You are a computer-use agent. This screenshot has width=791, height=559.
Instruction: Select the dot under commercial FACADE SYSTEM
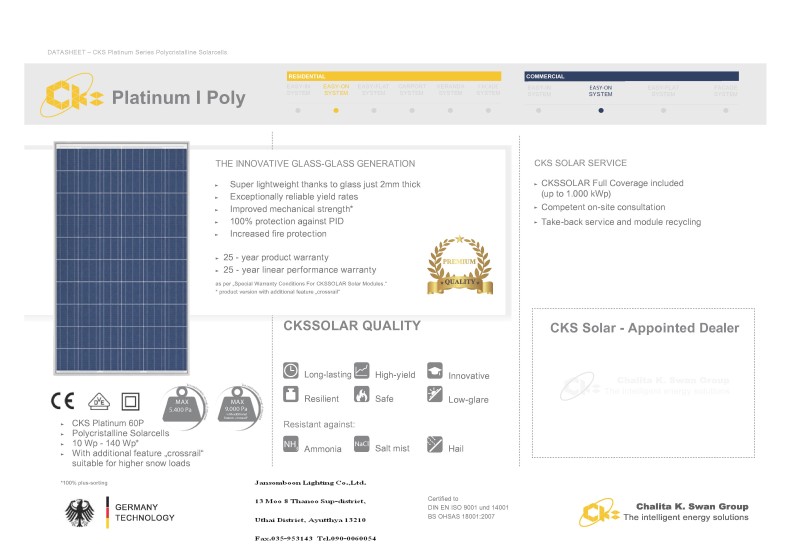(x=725, y=110)
